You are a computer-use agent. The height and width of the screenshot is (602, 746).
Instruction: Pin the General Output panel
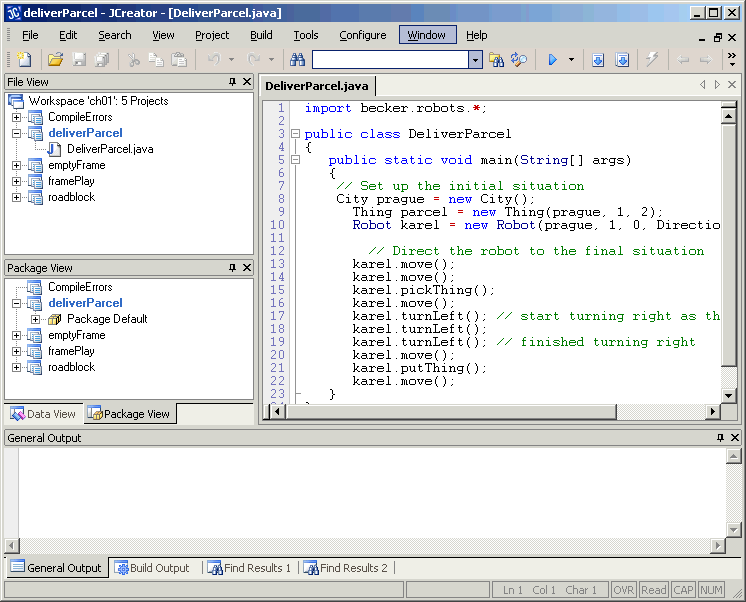coord(720,438)
